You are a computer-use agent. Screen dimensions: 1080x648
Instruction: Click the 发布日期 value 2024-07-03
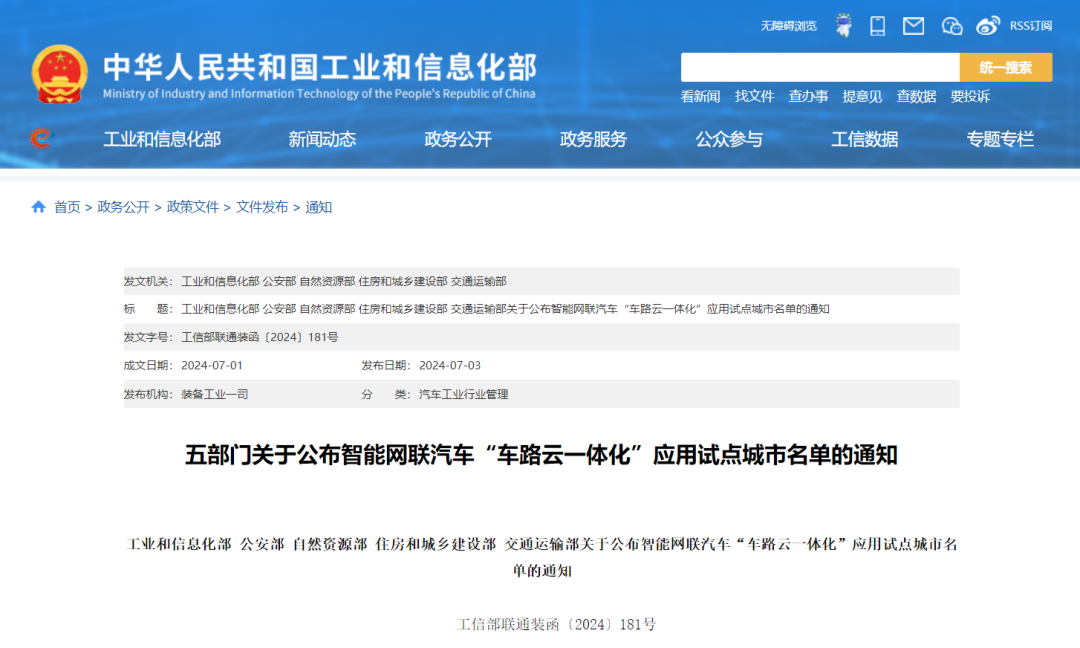(450, 365)
